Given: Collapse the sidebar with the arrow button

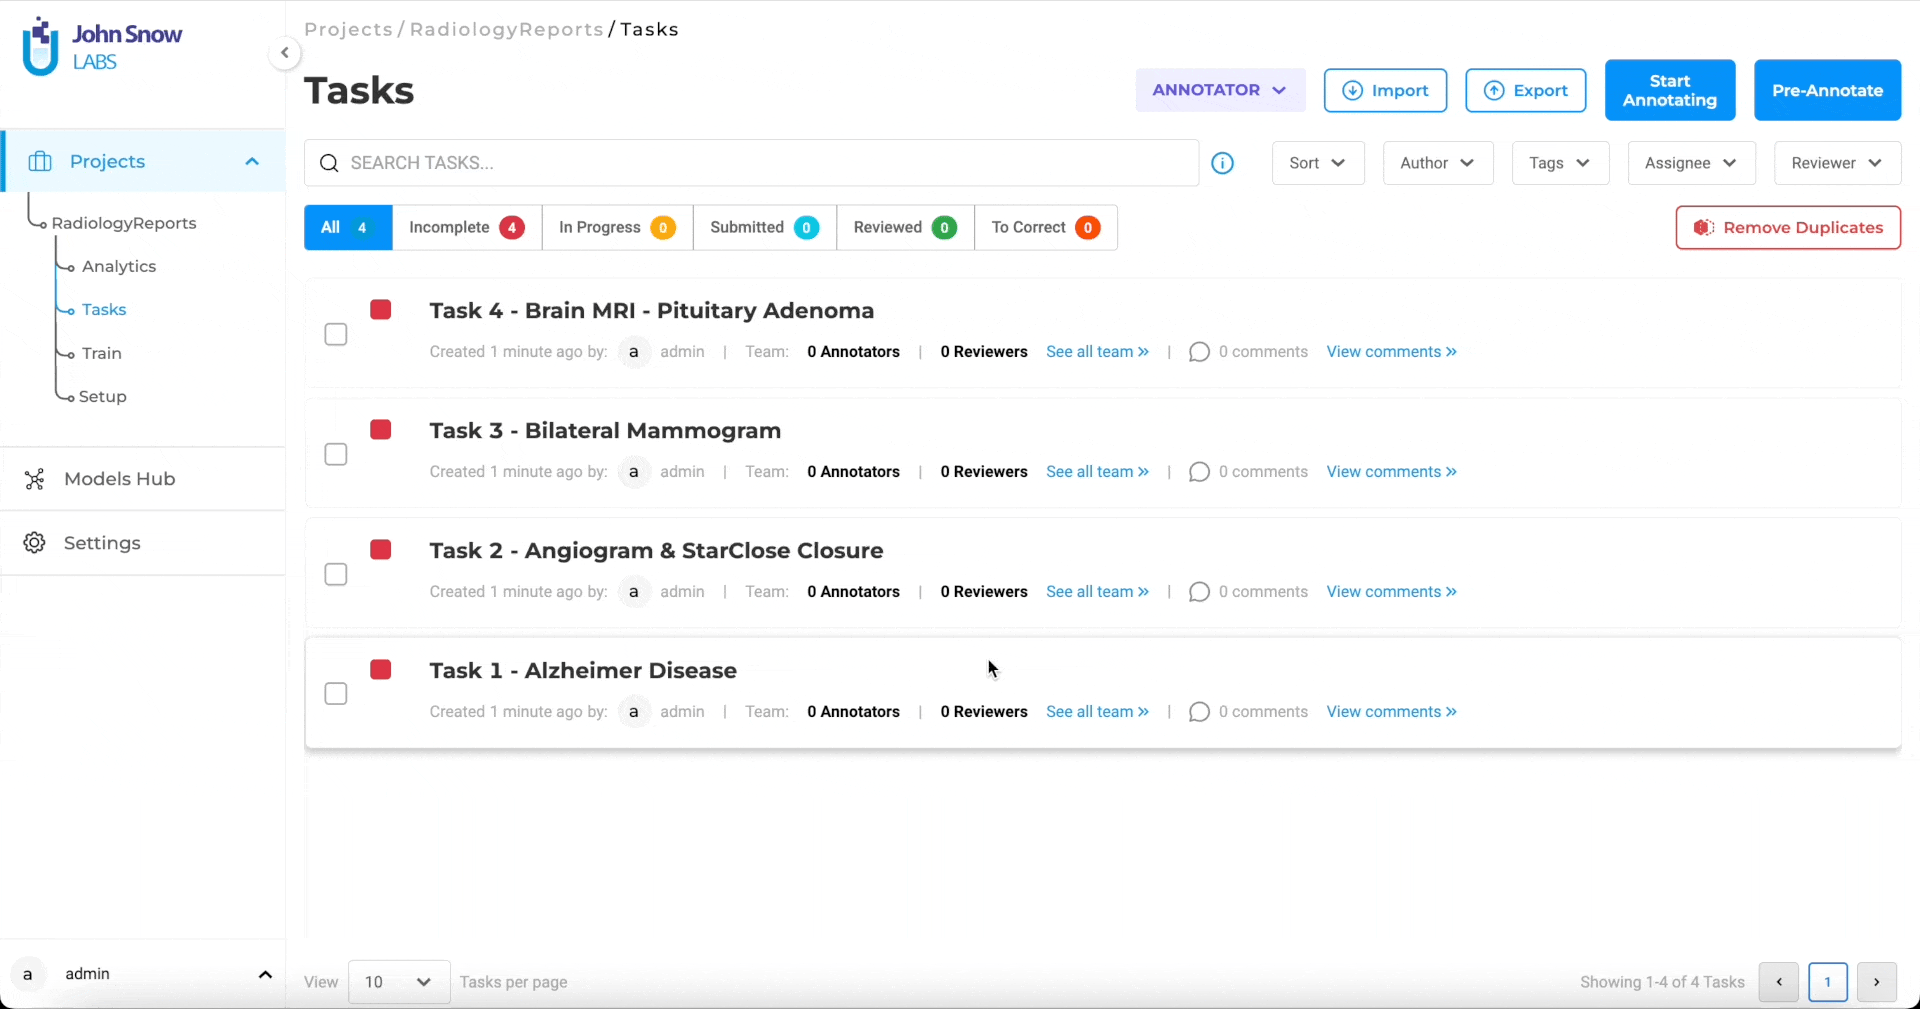Looking at the screenshot, I should pos(285,53).
